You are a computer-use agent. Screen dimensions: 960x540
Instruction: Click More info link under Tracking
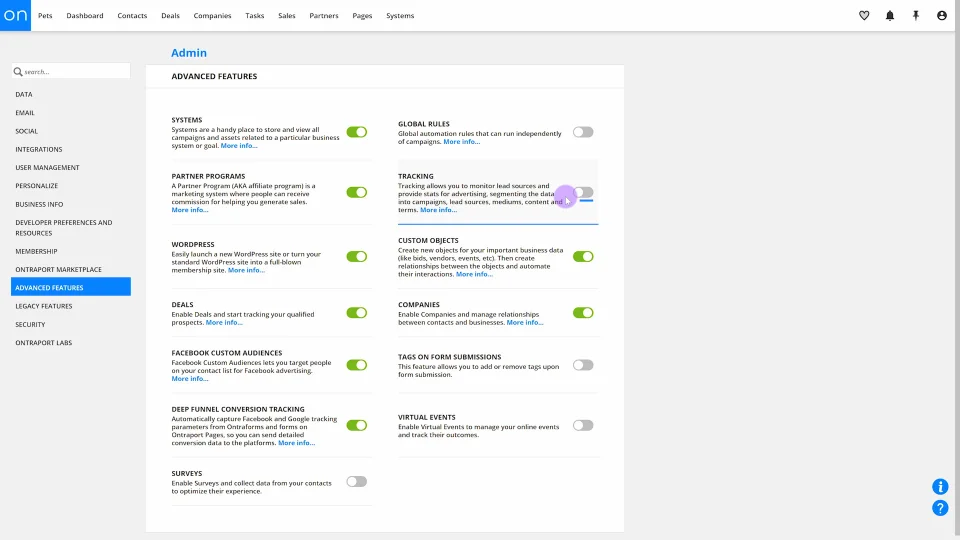click(438, 210)
